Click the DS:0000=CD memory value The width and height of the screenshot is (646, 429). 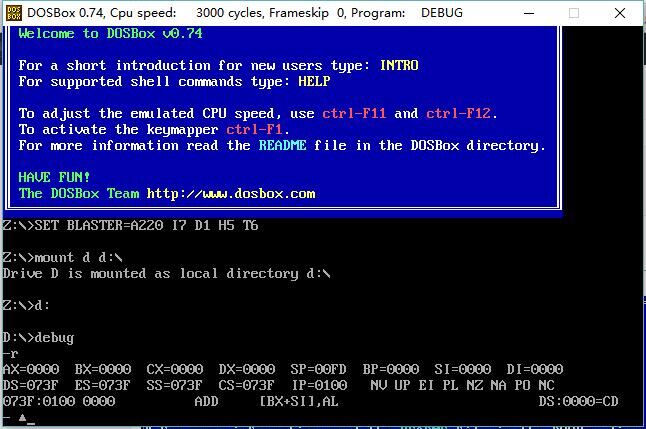pyautogui.click(x=578, y=401)
